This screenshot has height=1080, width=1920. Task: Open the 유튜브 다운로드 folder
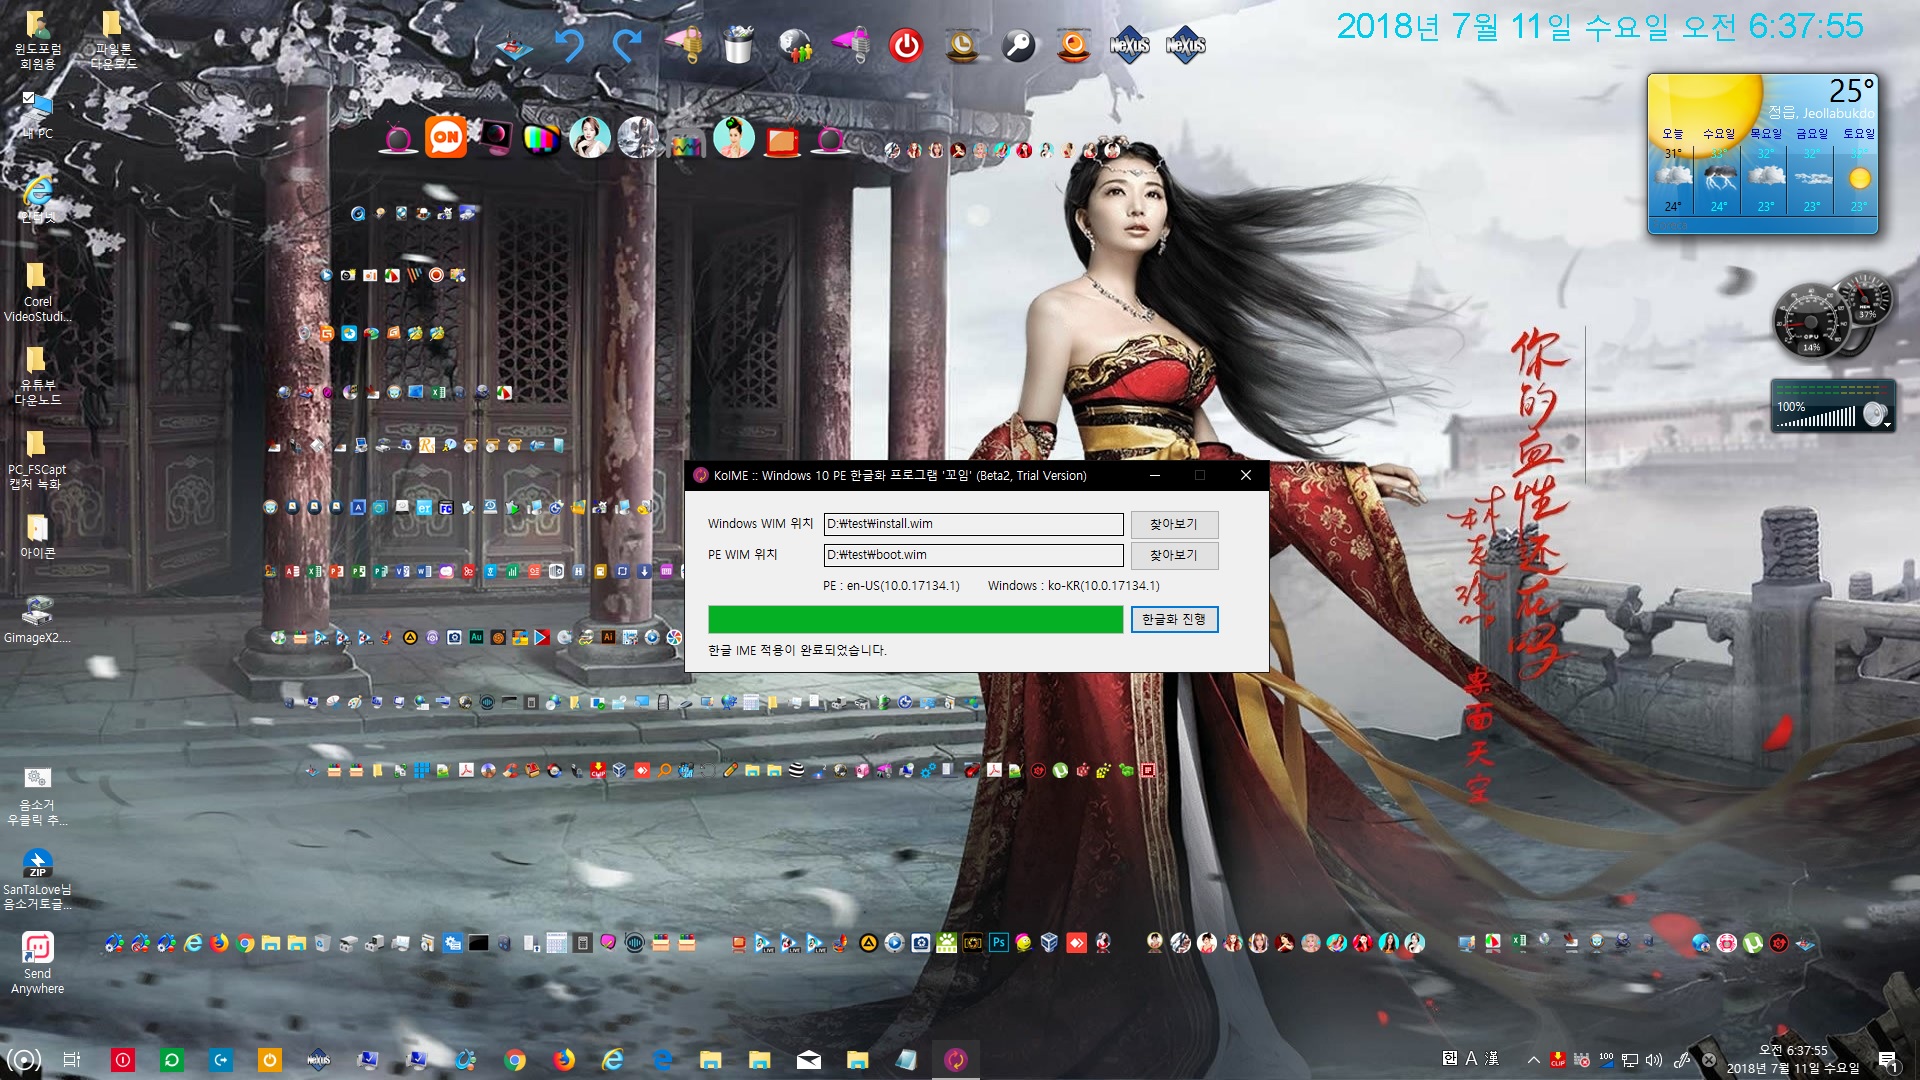38,376
